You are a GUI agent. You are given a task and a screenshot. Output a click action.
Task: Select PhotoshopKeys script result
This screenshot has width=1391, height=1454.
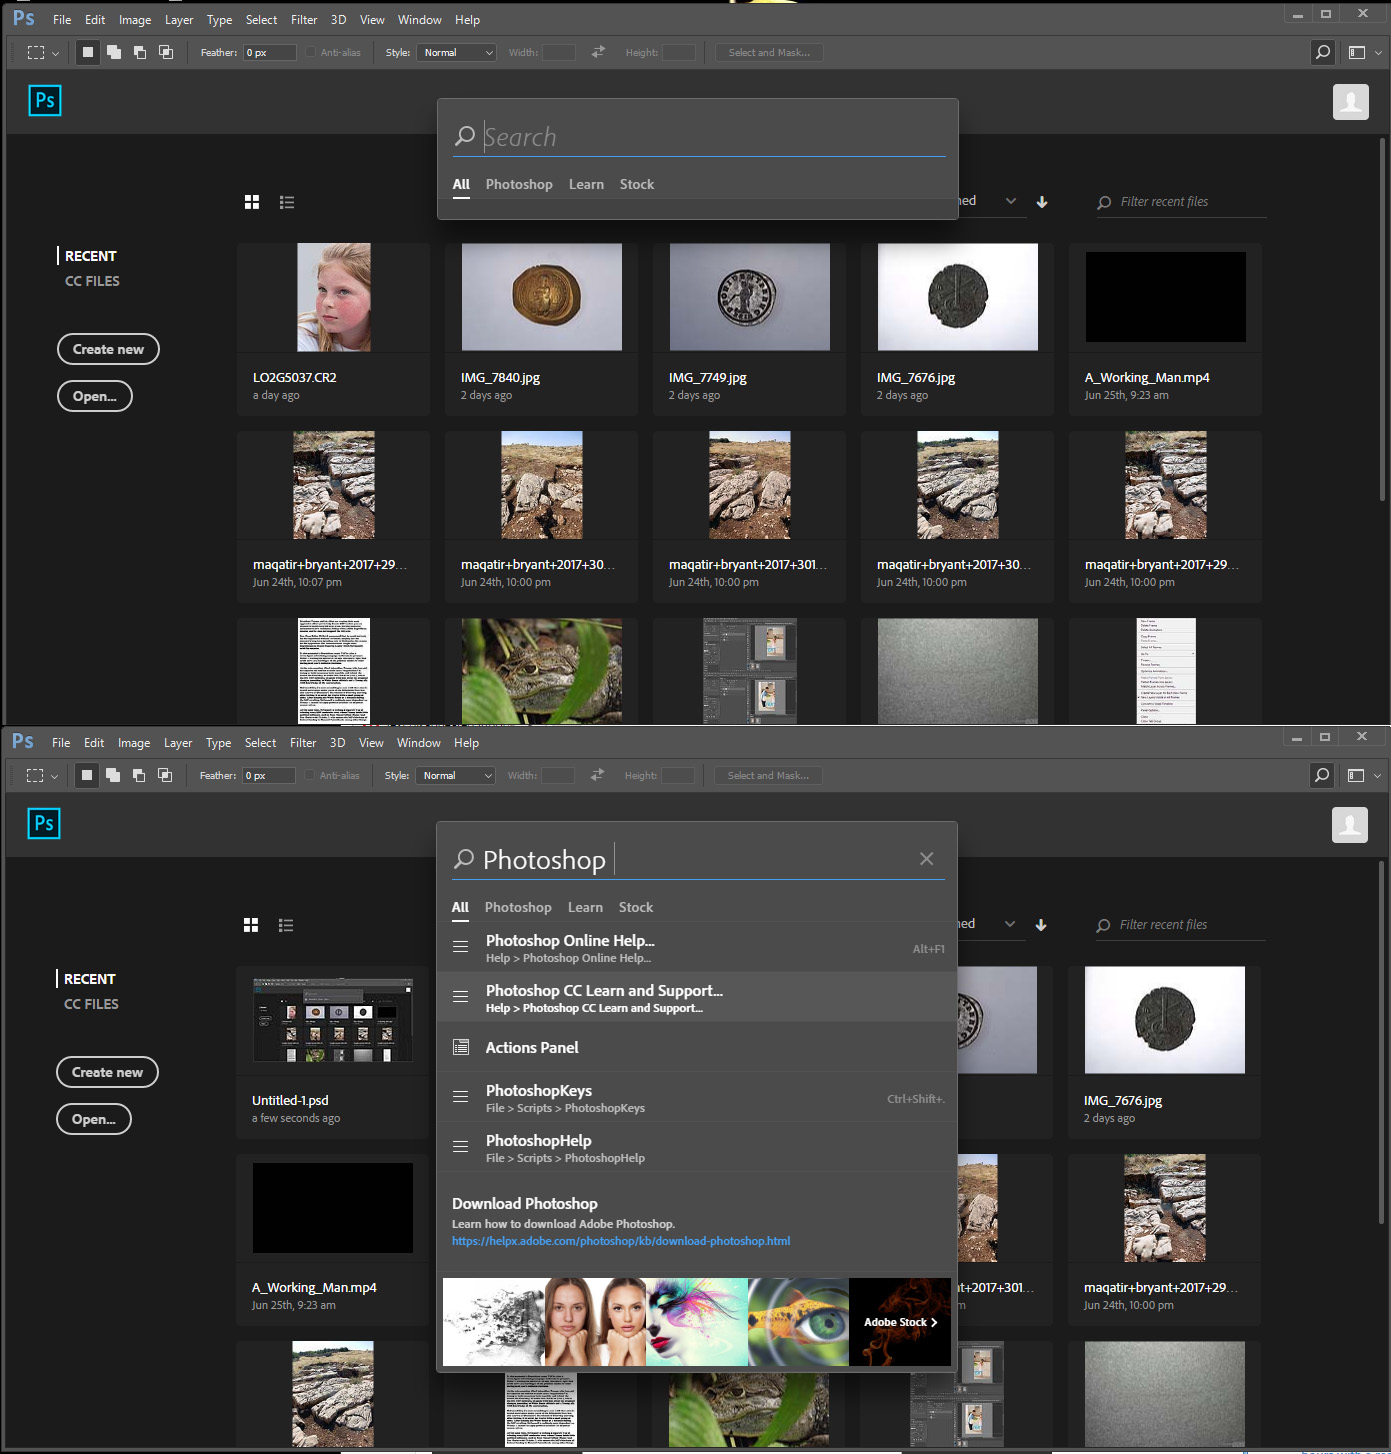pos(698,1098)
